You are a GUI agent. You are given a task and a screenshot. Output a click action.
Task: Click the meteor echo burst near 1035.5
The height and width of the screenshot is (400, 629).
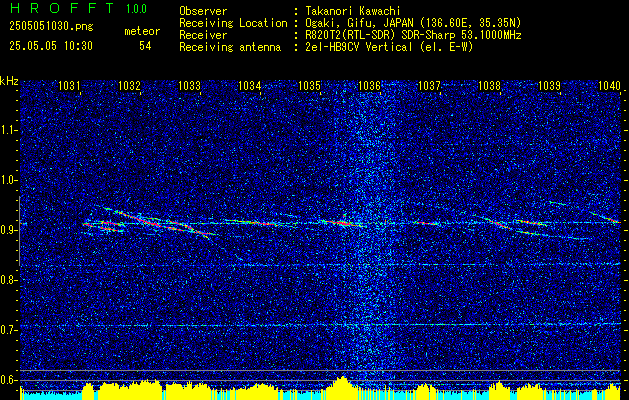(341, 222)
